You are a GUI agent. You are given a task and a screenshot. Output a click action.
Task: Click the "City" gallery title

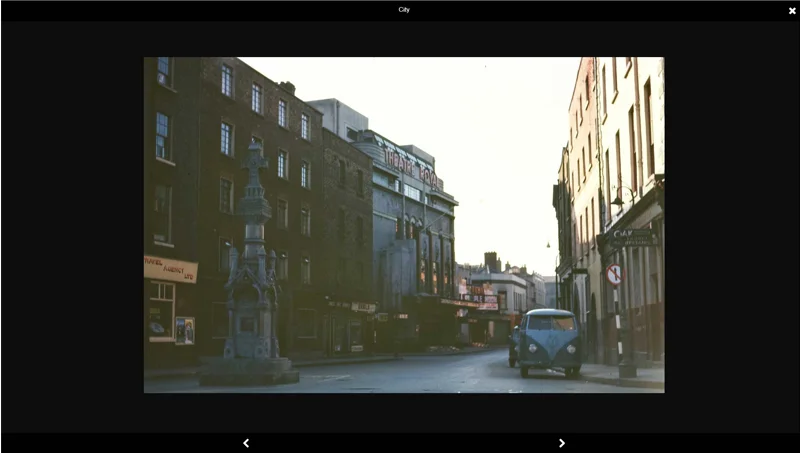point(404,10)
